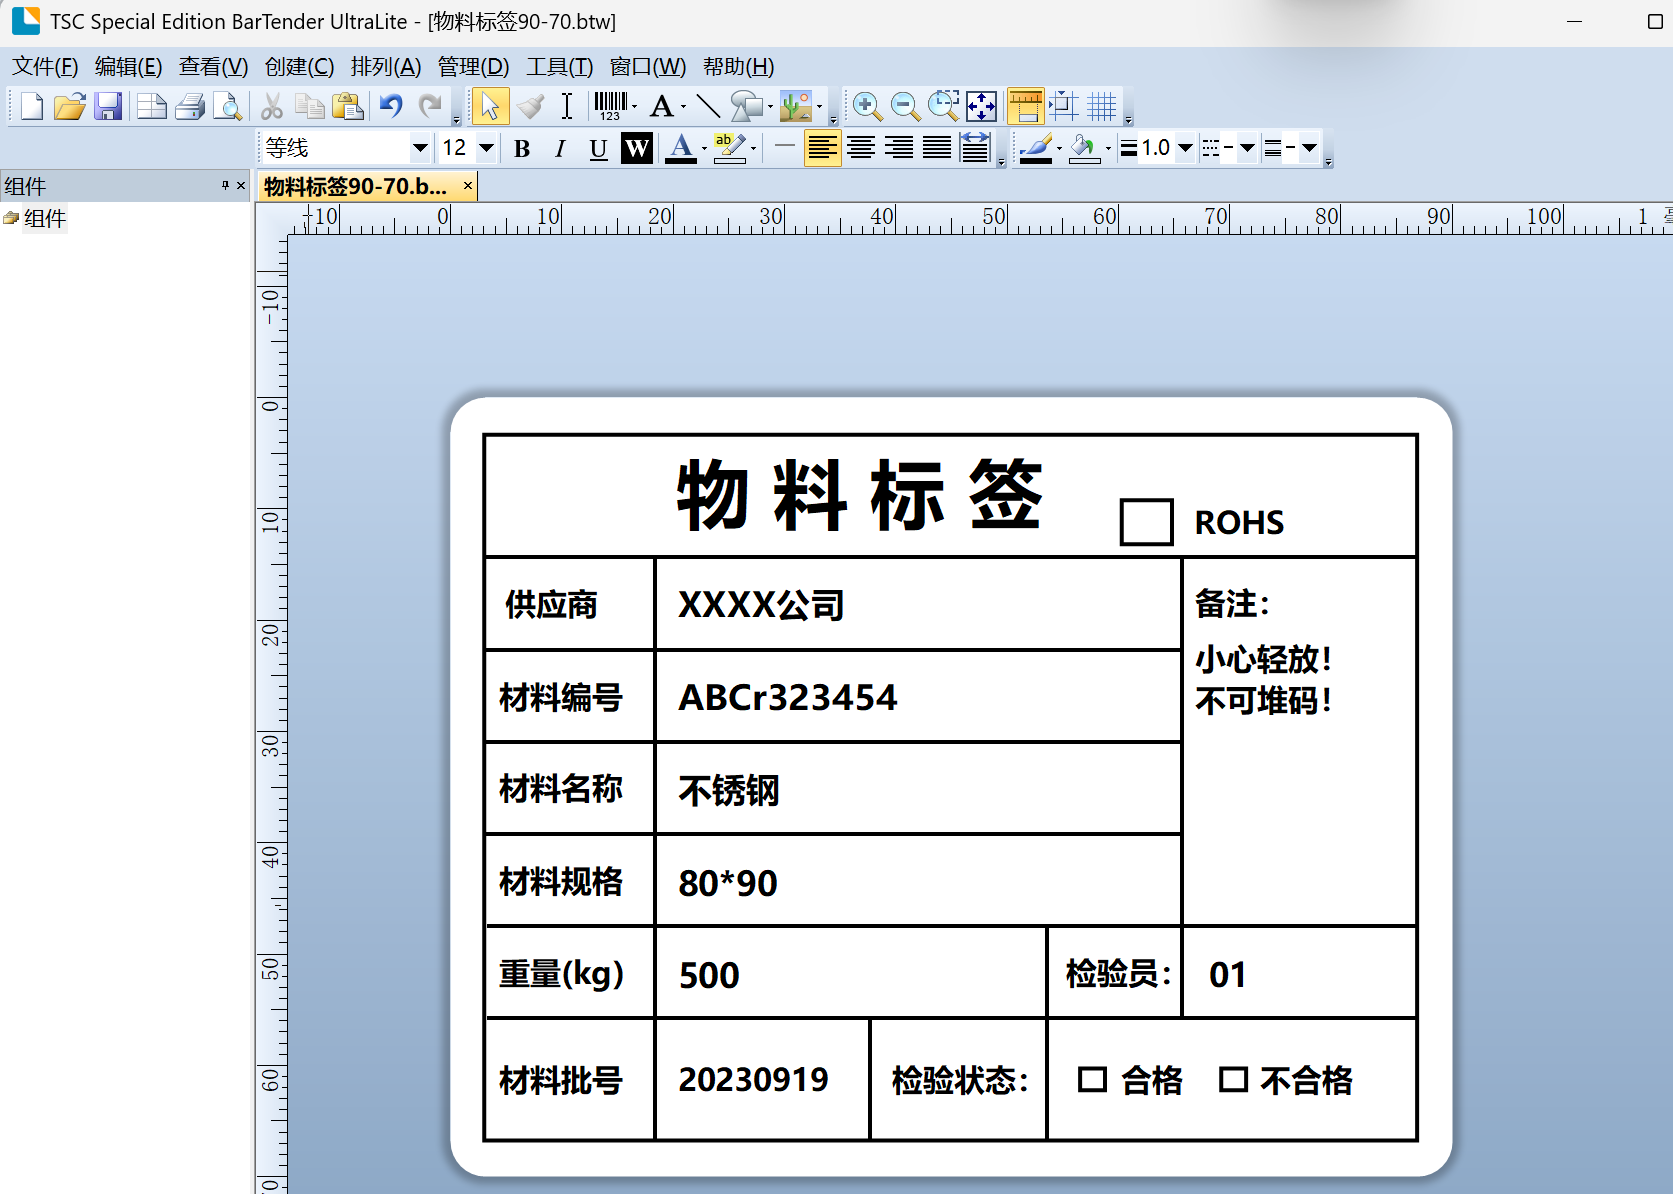Choose the shape creation tool

point(747,106)
